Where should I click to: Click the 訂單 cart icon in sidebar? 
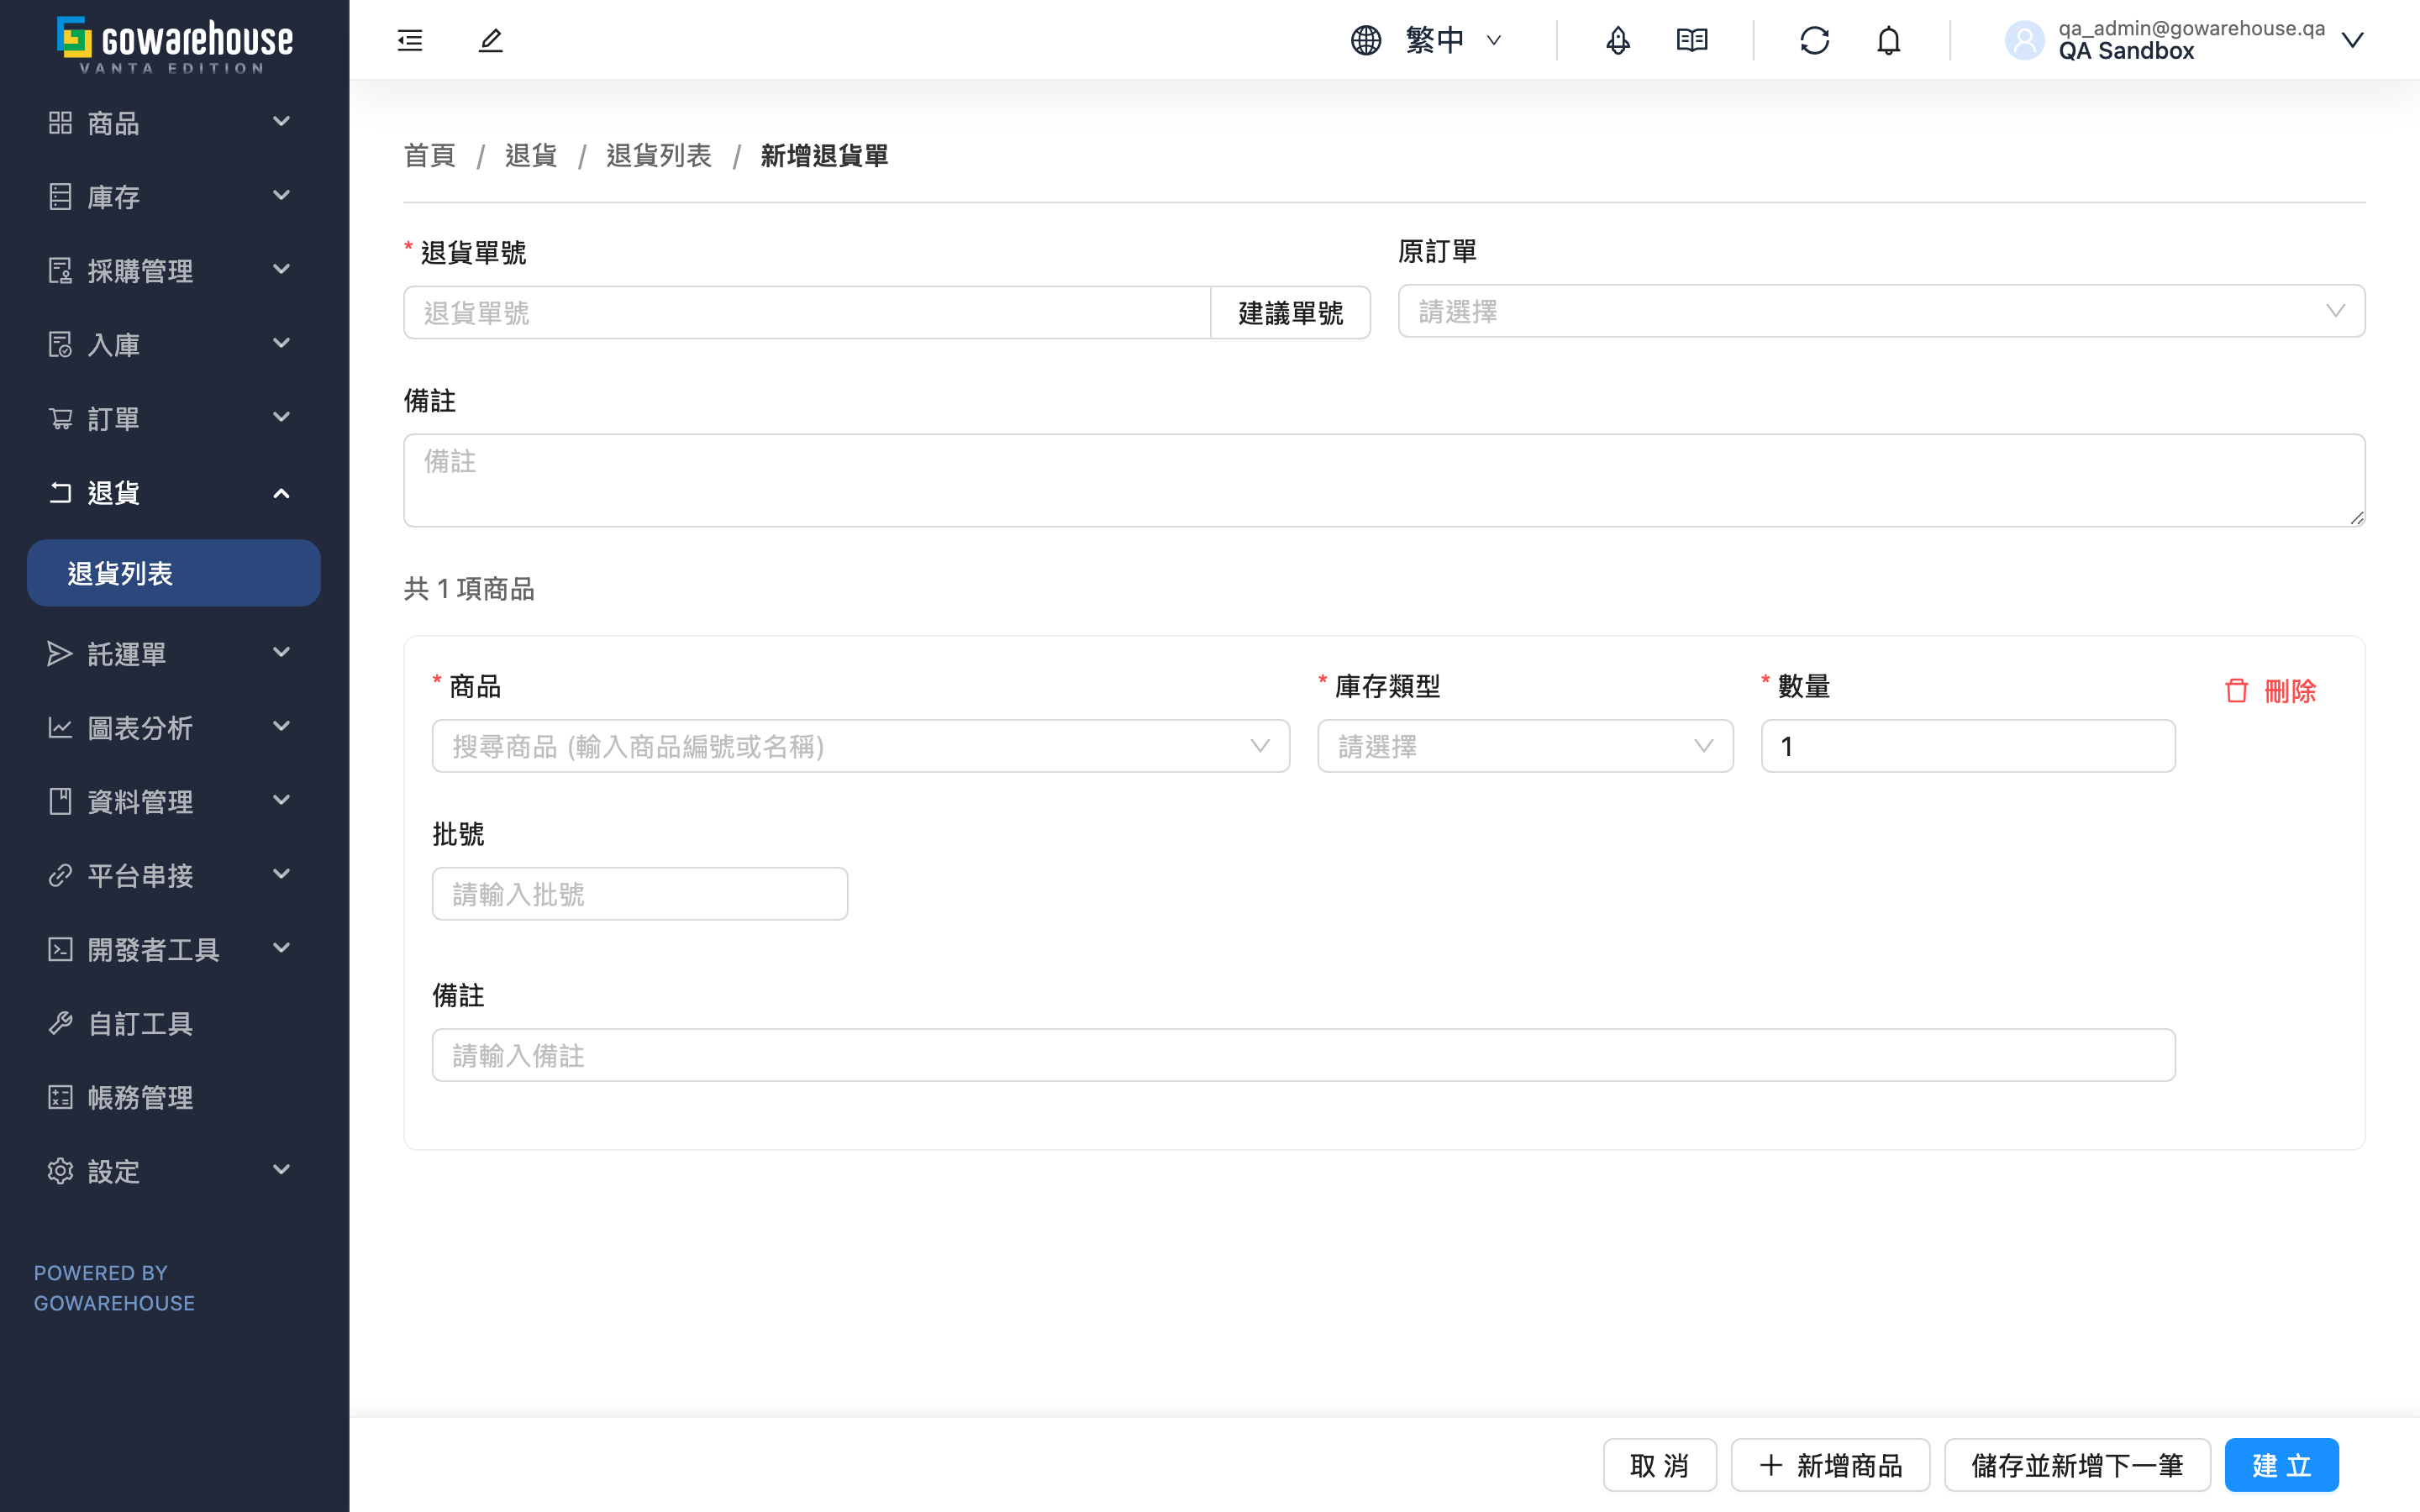point(60,418)
